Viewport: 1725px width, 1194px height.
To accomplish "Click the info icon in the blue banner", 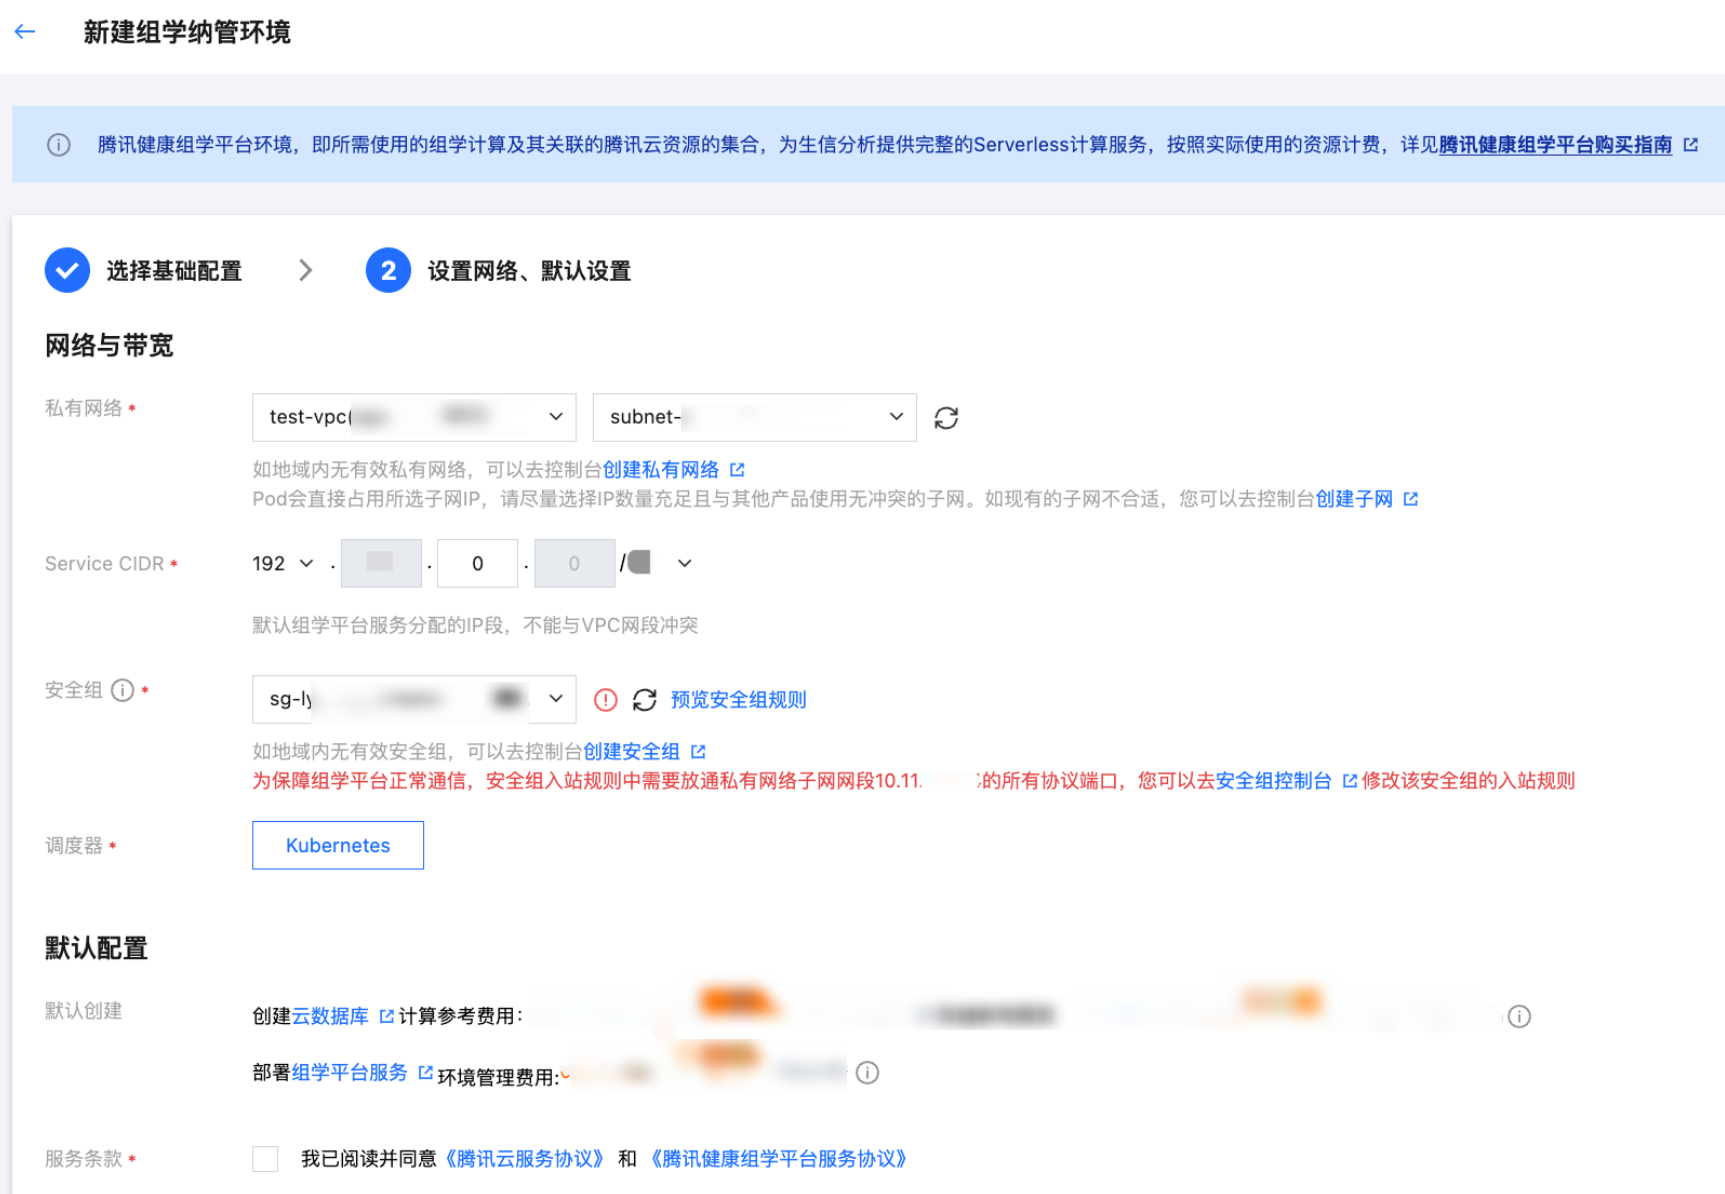I will coord(59,145).
